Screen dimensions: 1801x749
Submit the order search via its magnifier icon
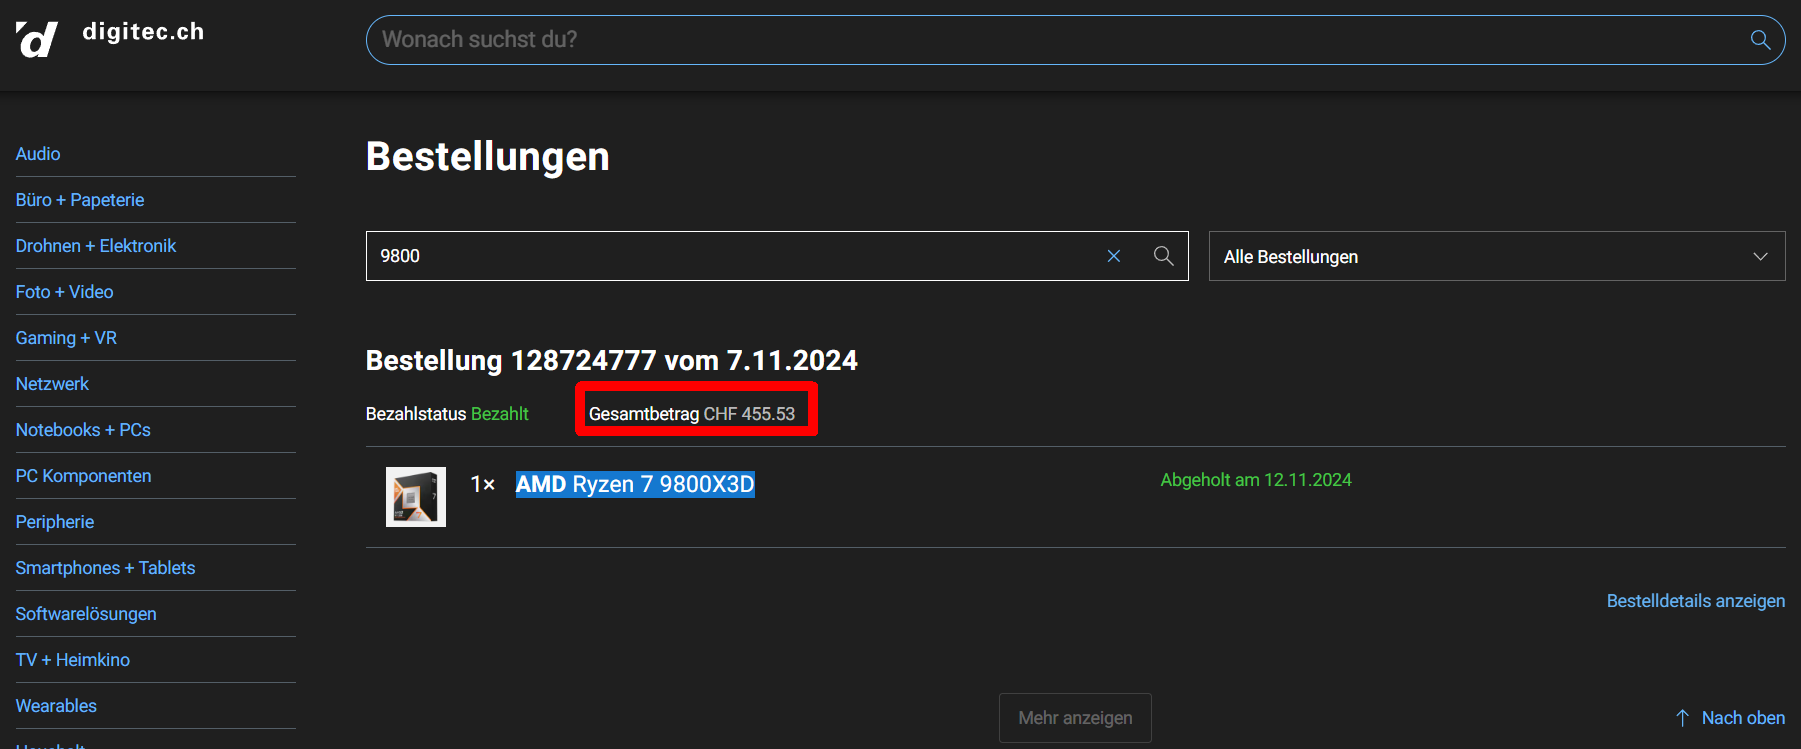pos(1163,256)
